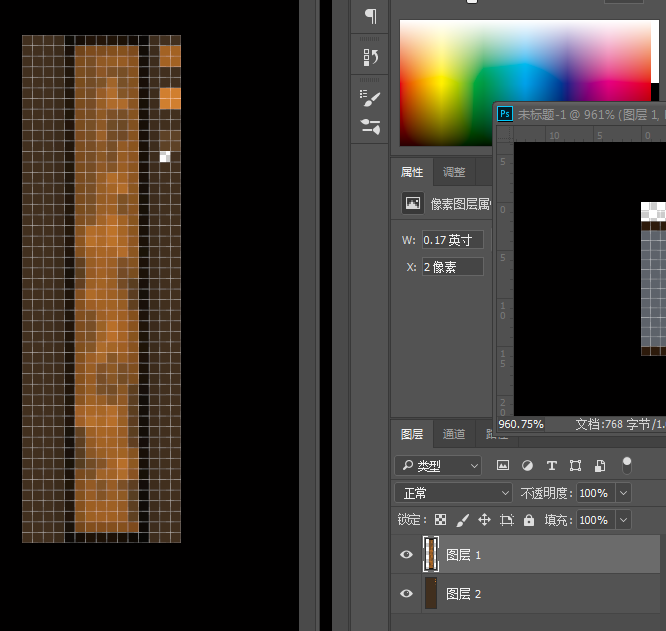
Task: Select the 图层 1 layer name
Action: click(x=463, y=555)
